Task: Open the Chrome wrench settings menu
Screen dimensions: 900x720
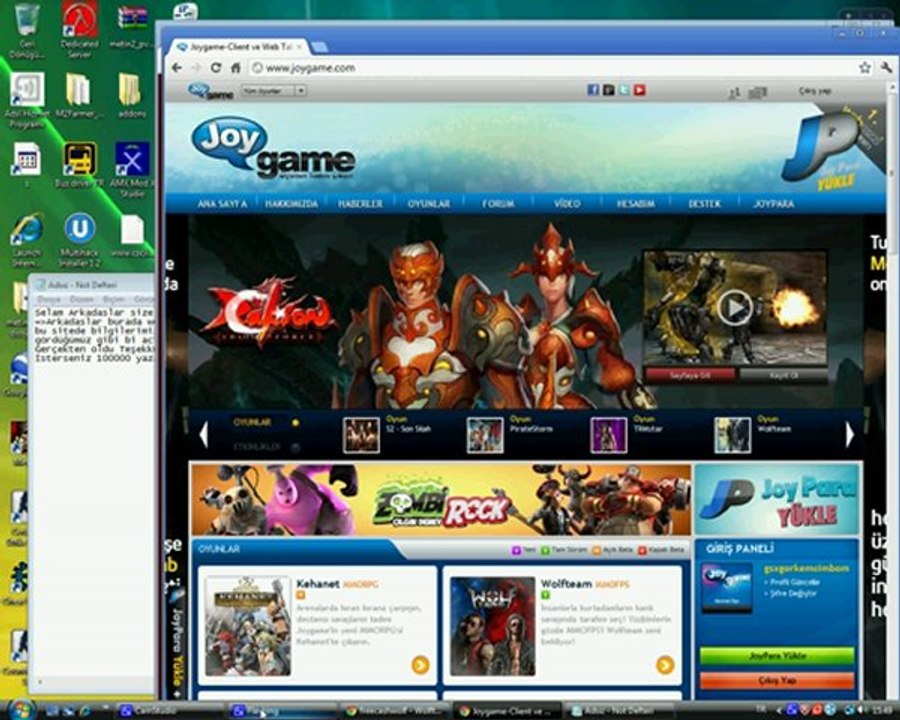Action: [x=886, y=68]
